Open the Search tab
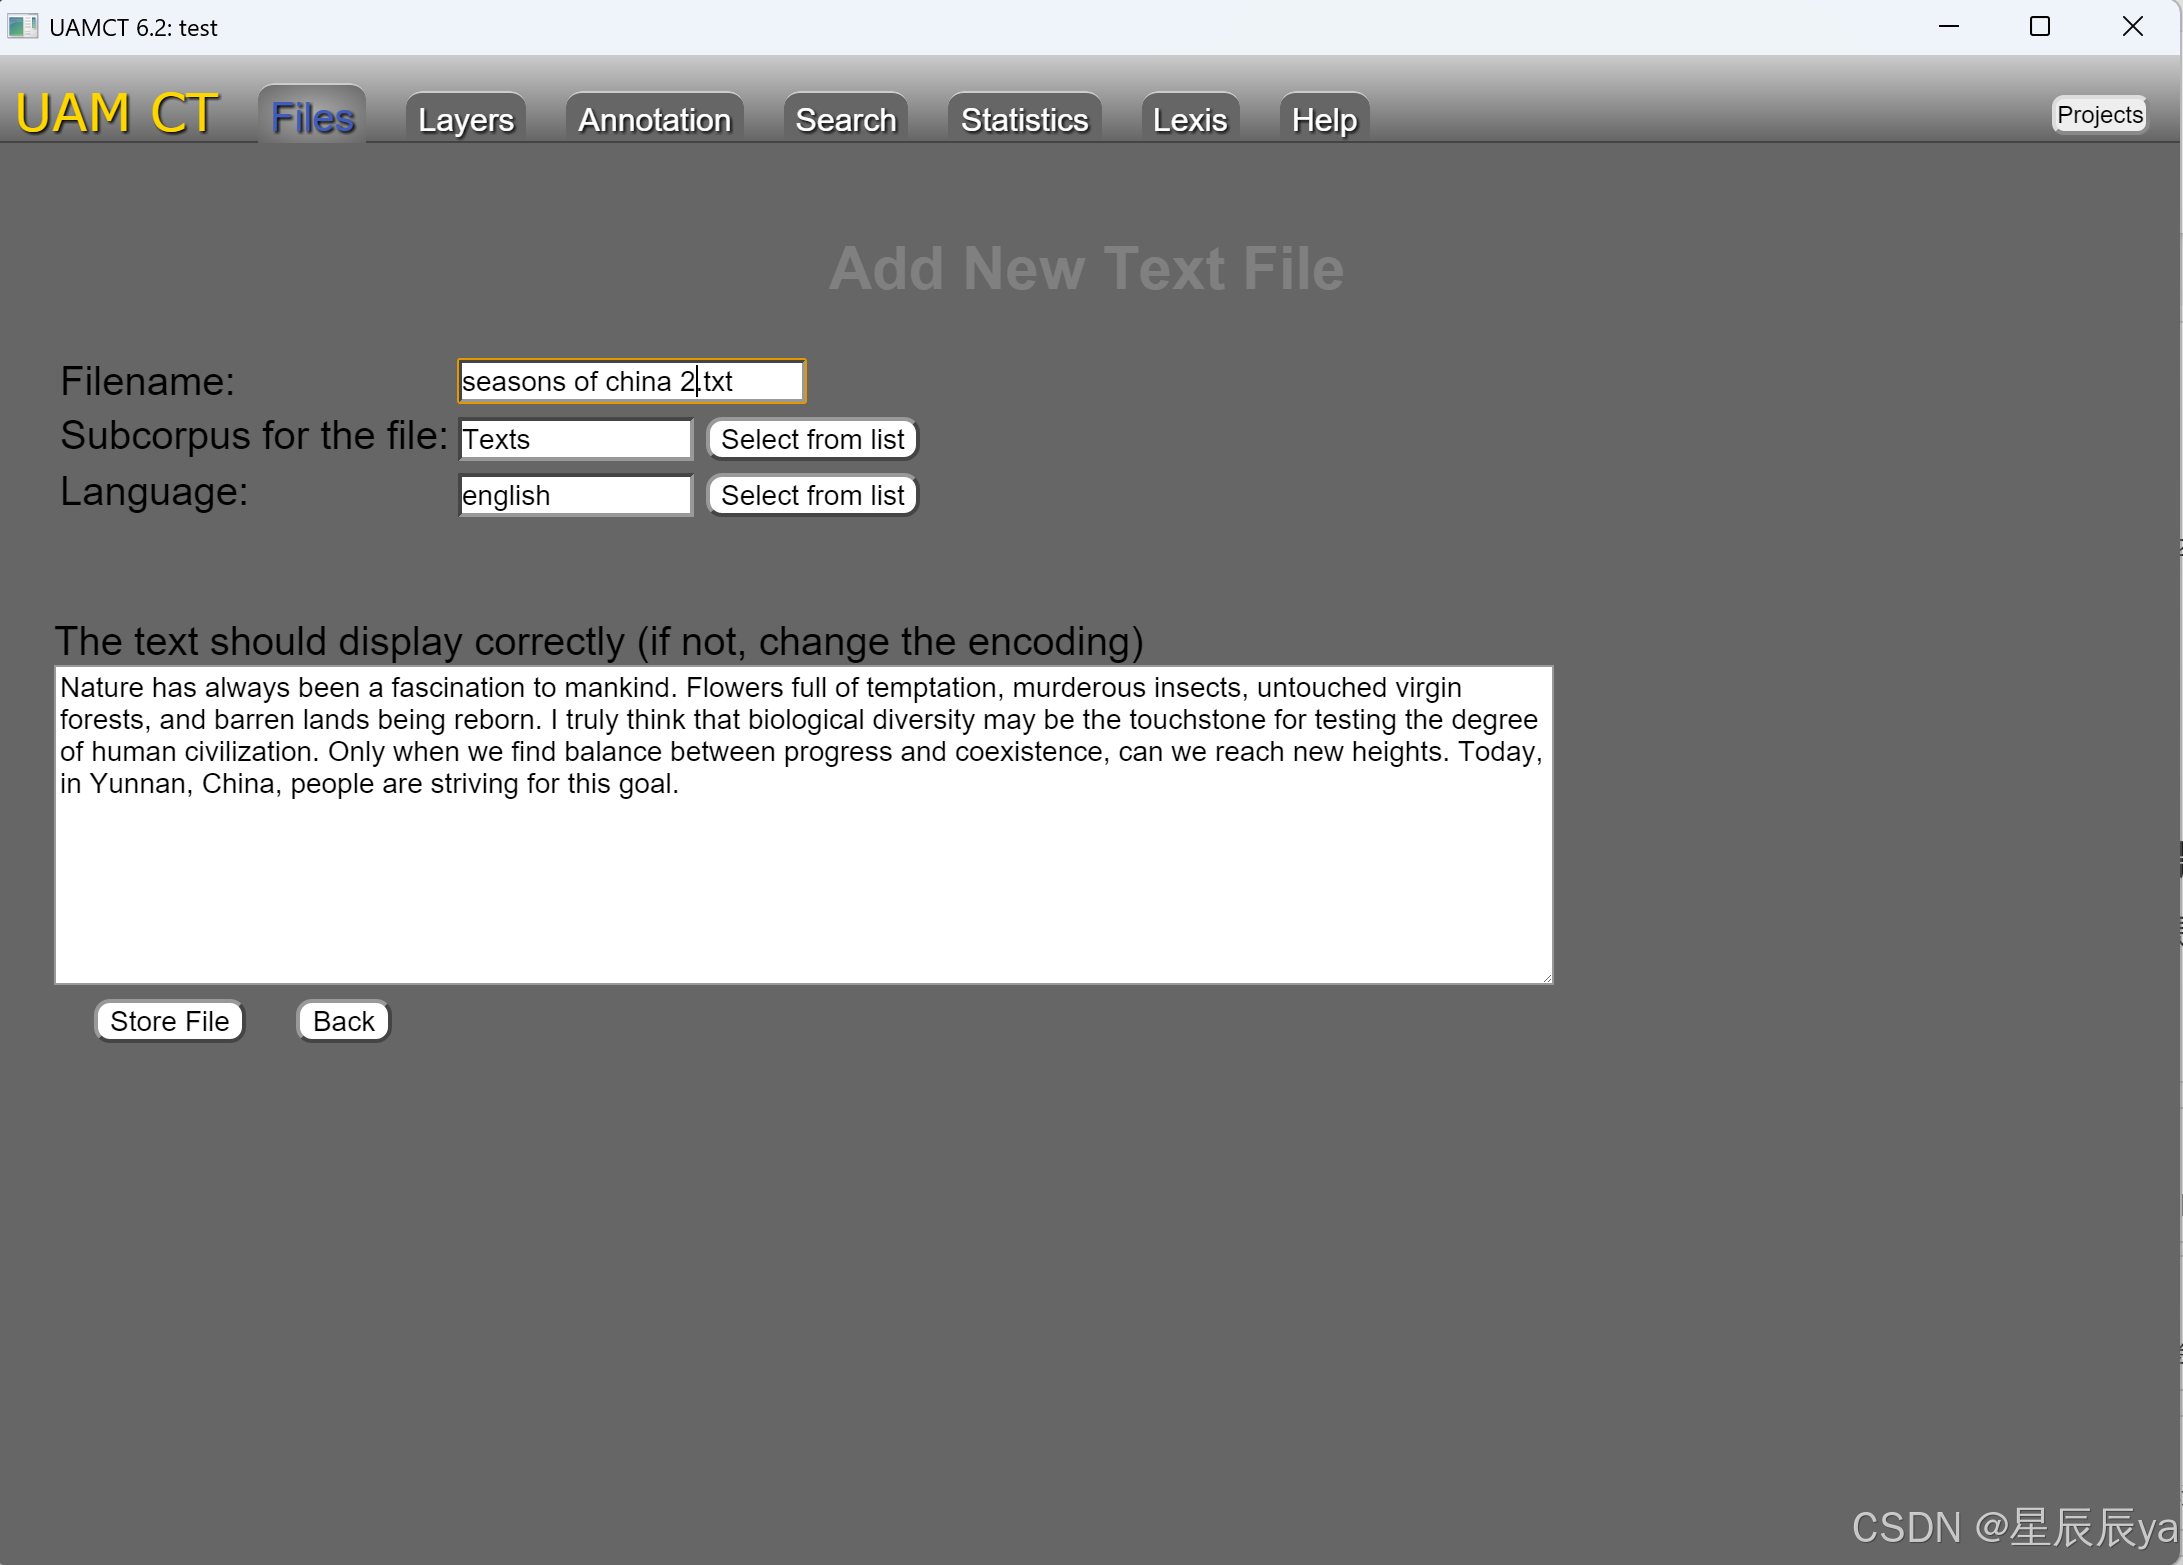Viewport: 2183px width, 1565px height. coord(845,118)
